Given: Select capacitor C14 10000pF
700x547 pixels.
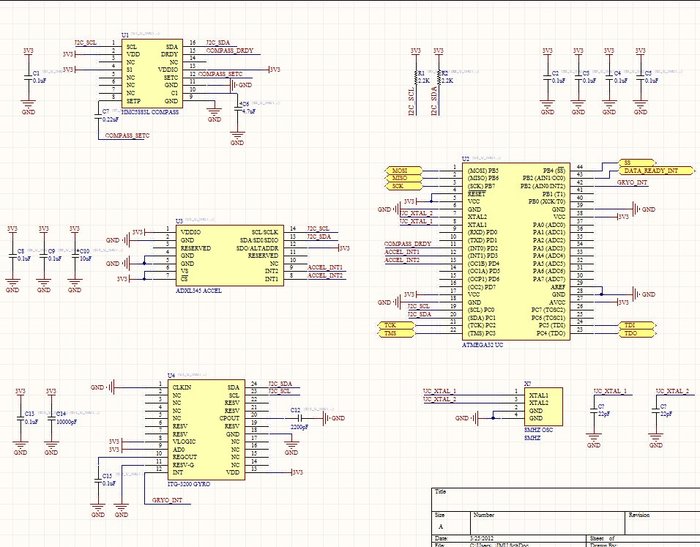Looking at the screenshot, I should (x=51, y=418).
